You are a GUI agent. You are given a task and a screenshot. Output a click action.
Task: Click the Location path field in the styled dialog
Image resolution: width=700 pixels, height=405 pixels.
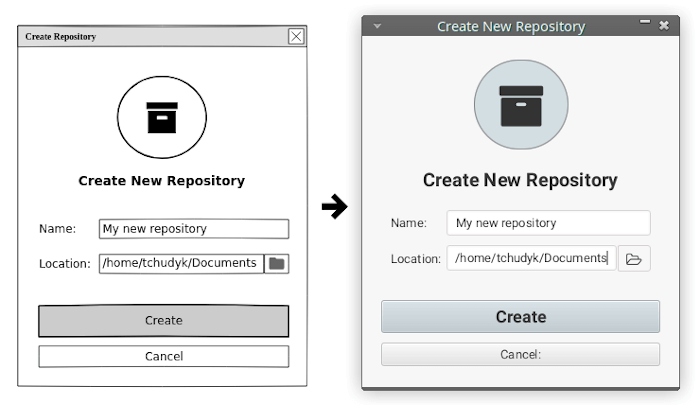point(531,258)
